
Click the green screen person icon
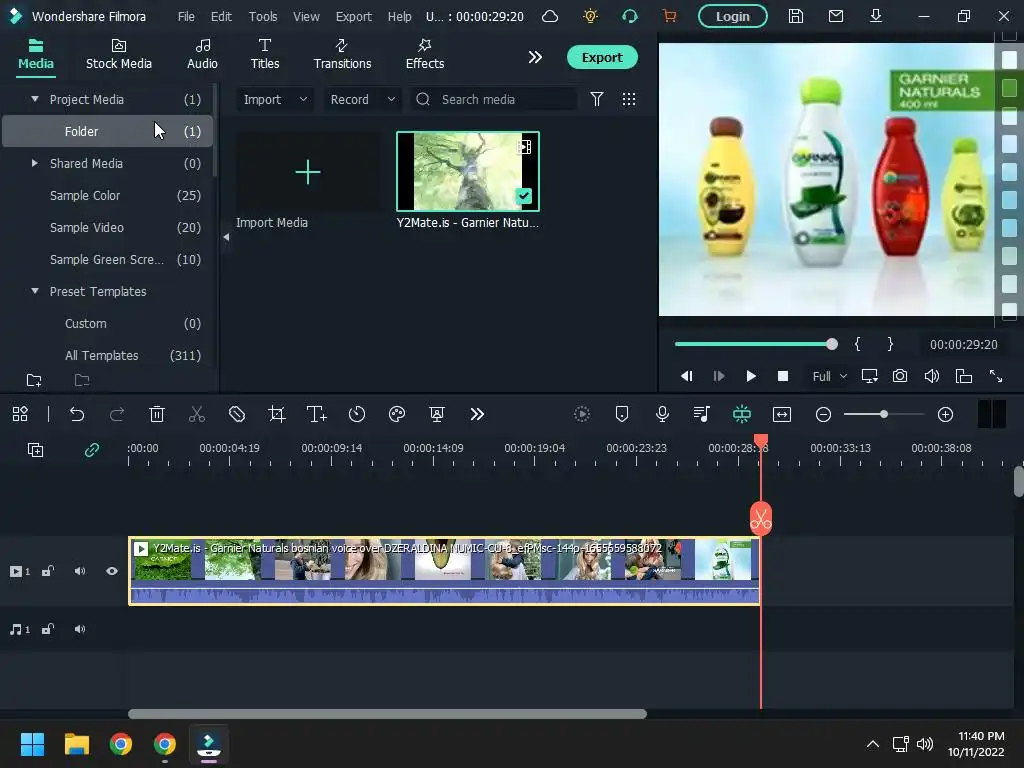[437, 414]
